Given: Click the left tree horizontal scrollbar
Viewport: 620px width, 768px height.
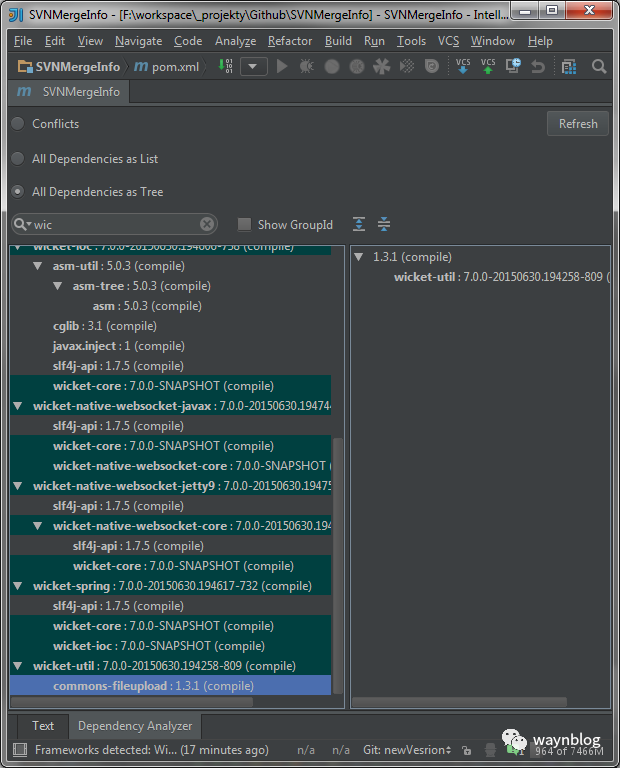Looking at the screenshot, I should (x=131, y=702).
